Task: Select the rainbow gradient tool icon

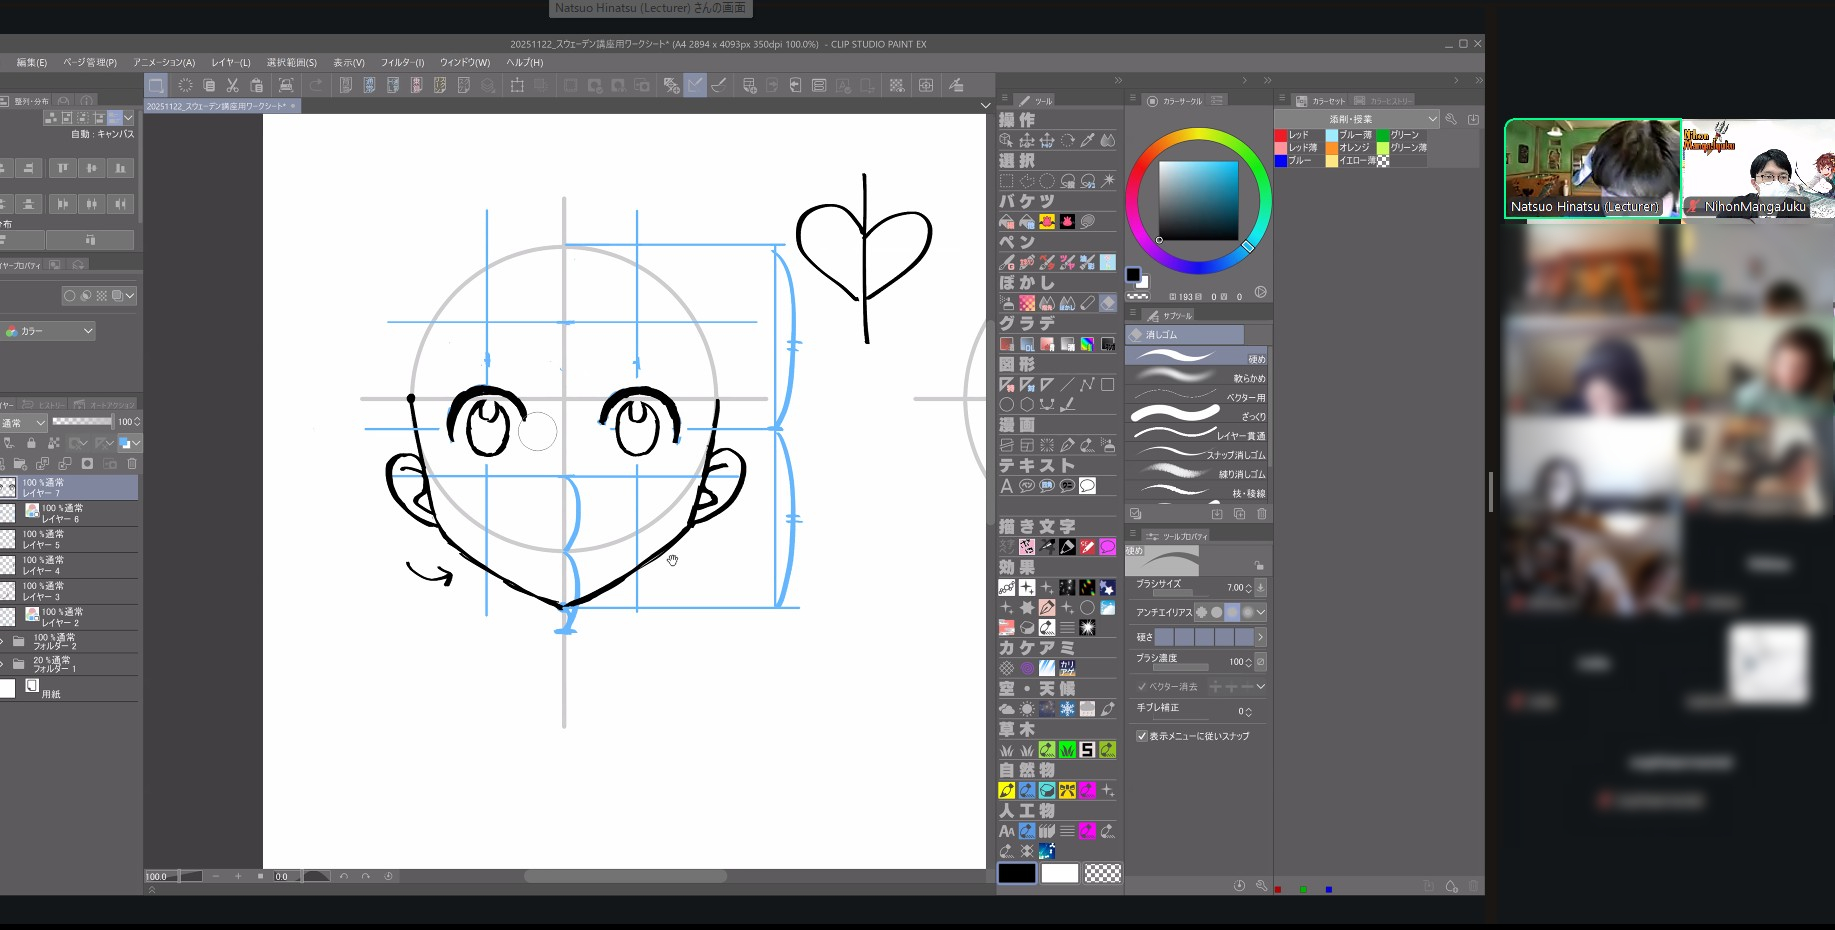Action: [x=1087, y=344]
